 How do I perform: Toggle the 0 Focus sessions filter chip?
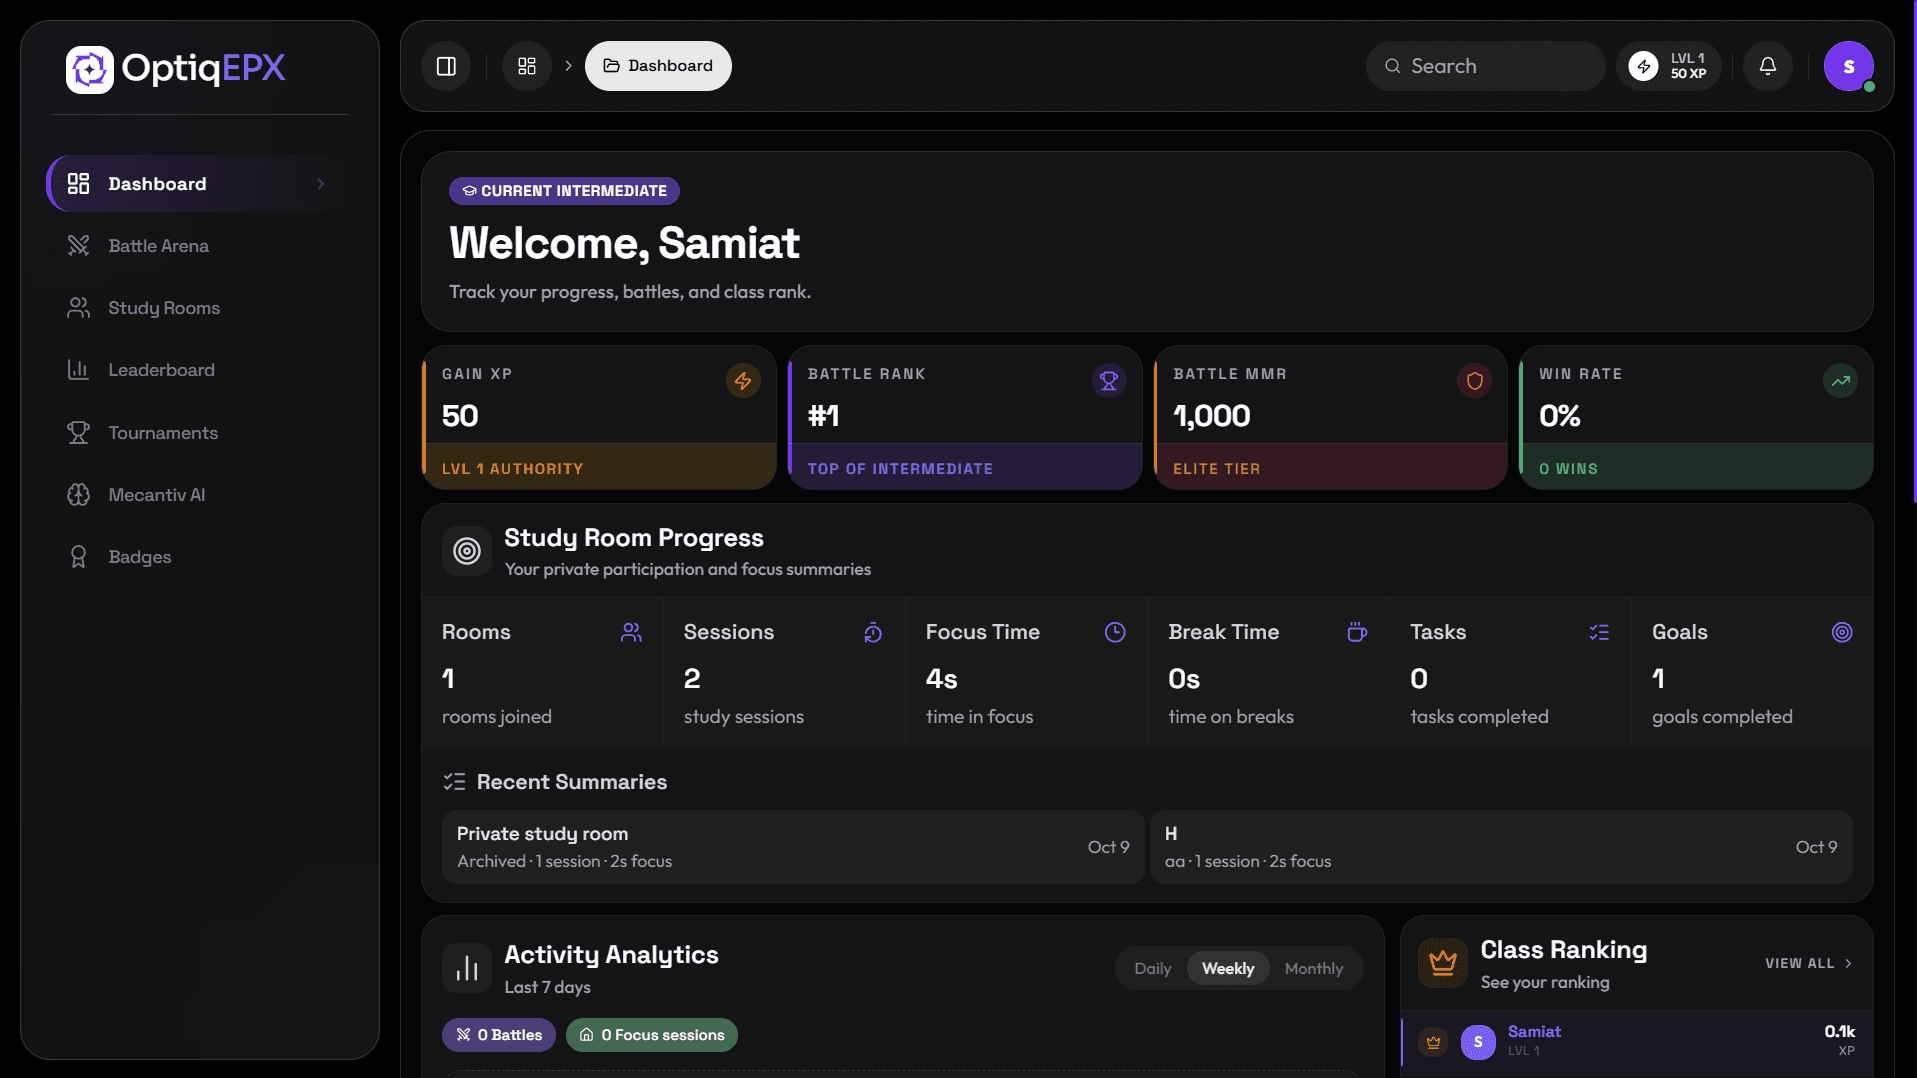coord(652,1035)
